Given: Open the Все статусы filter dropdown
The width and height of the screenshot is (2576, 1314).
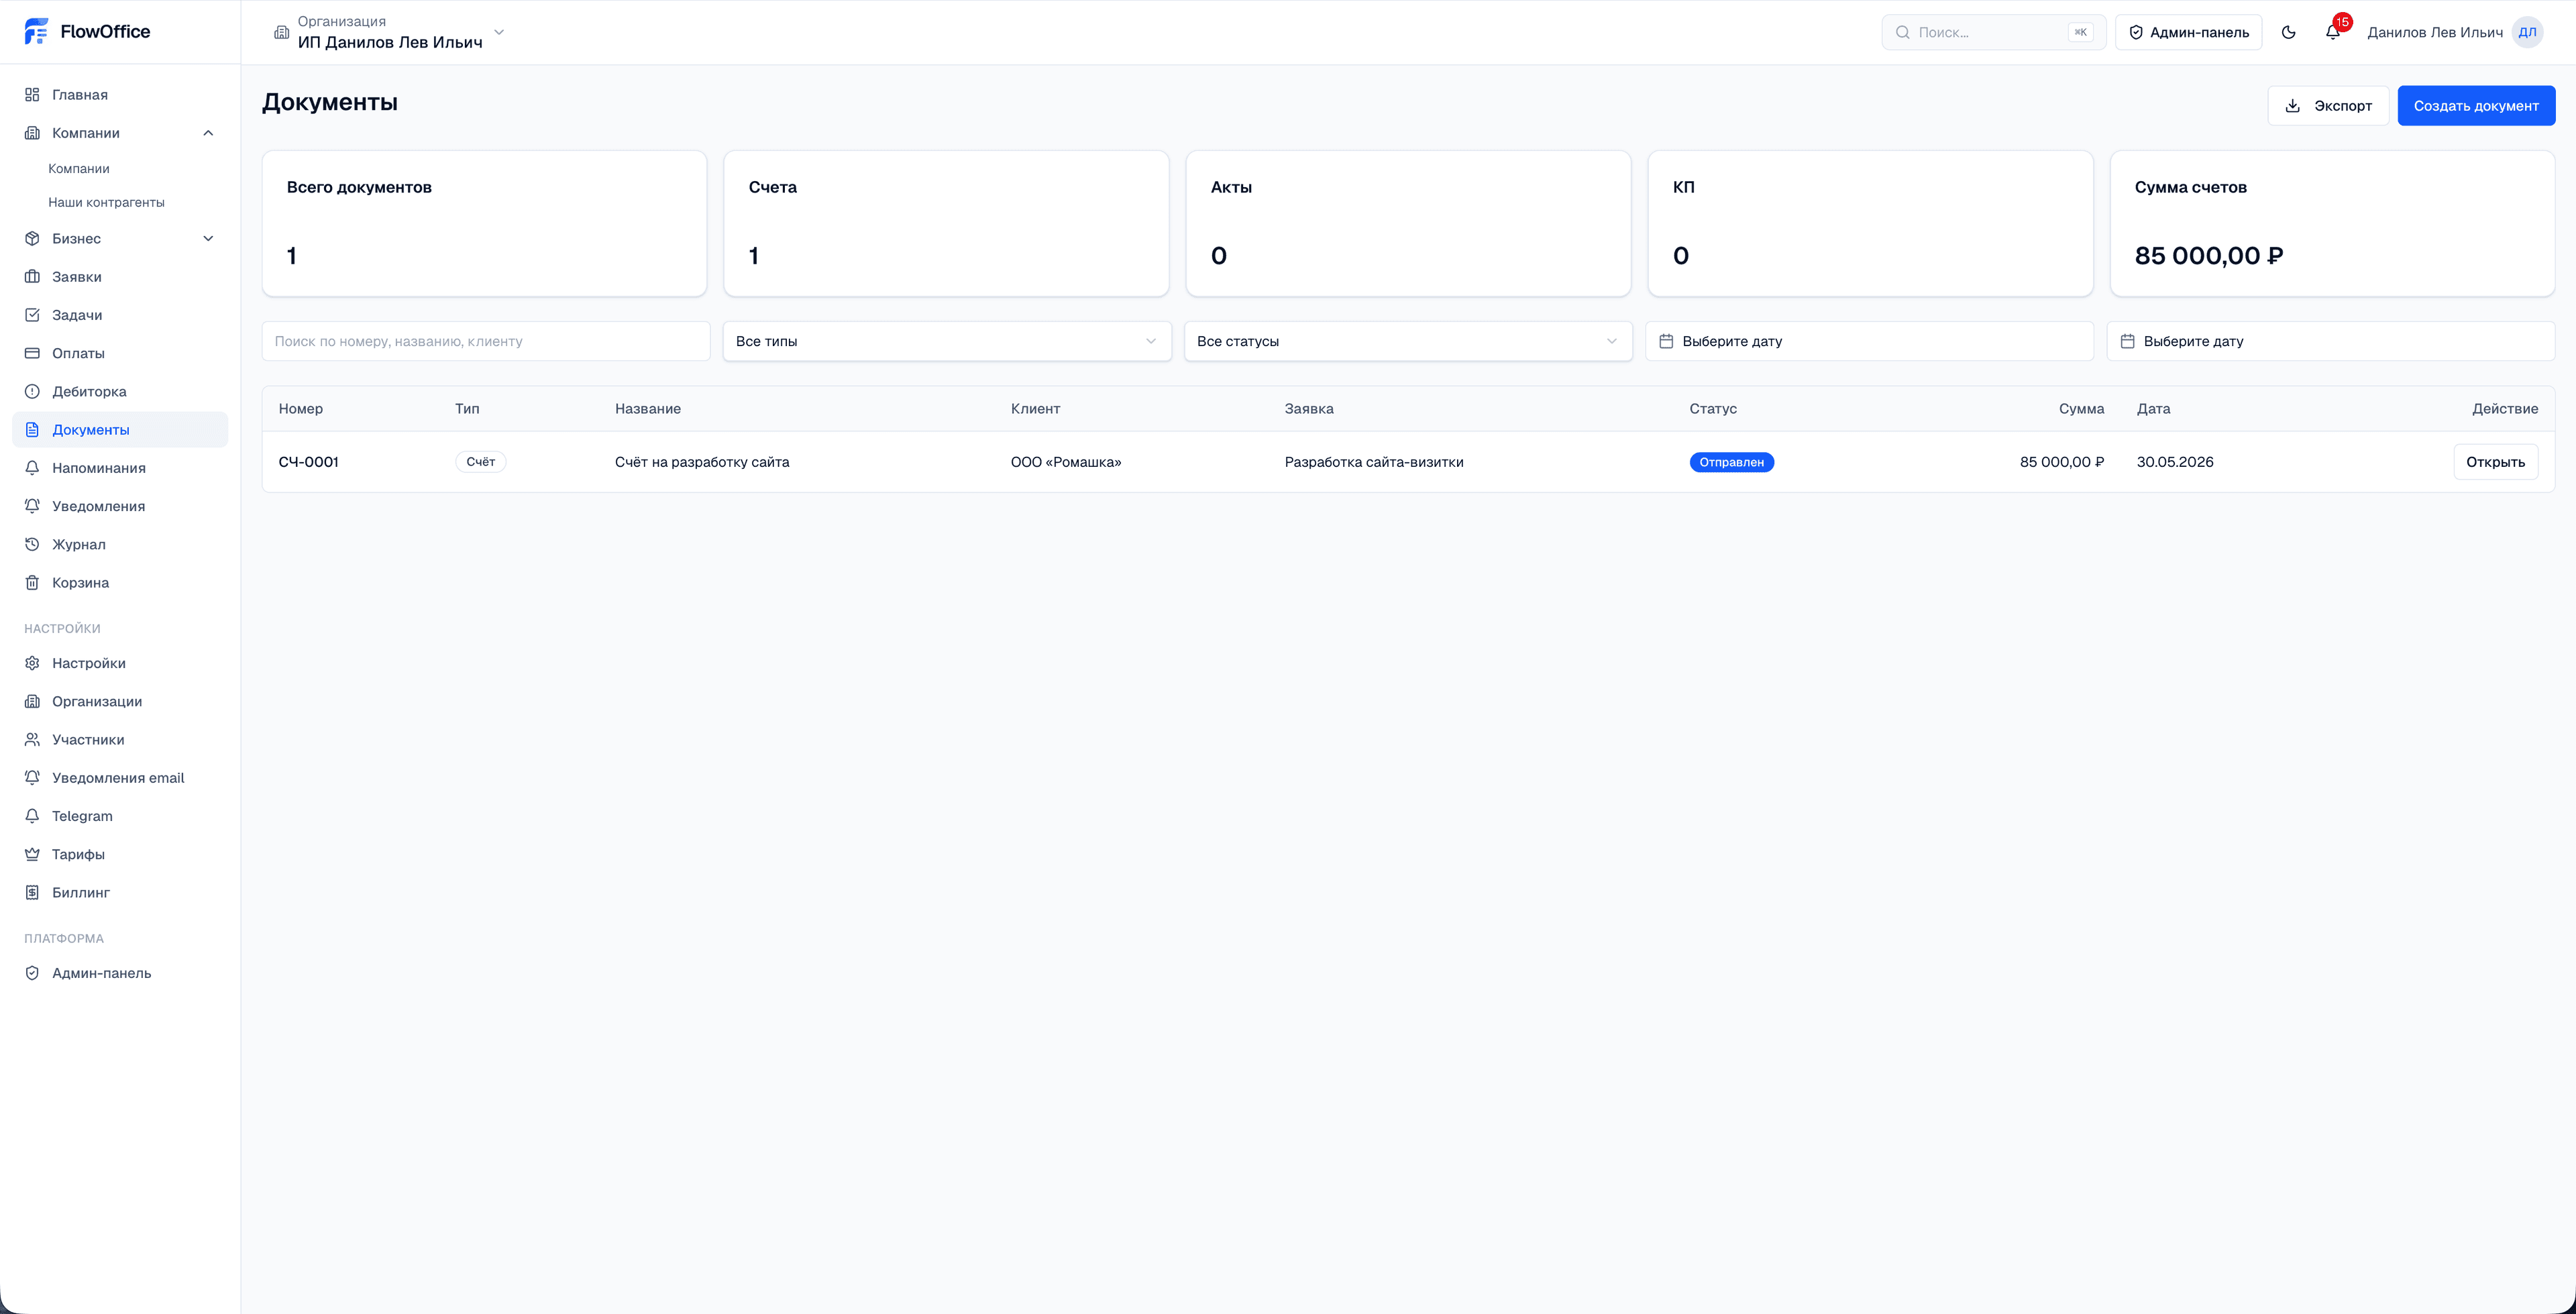Looking at the screenshot, I should pos(1408,342).
